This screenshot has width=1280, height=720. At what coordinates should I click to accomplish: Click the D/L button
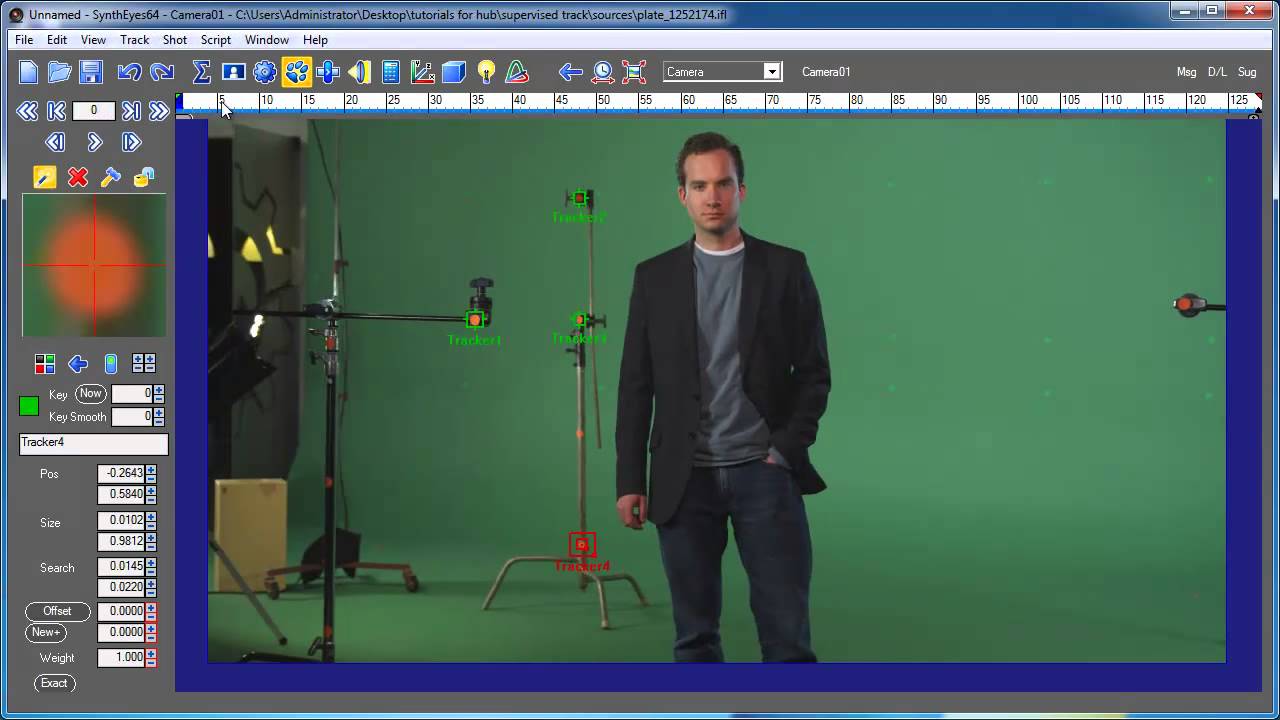1217,72
